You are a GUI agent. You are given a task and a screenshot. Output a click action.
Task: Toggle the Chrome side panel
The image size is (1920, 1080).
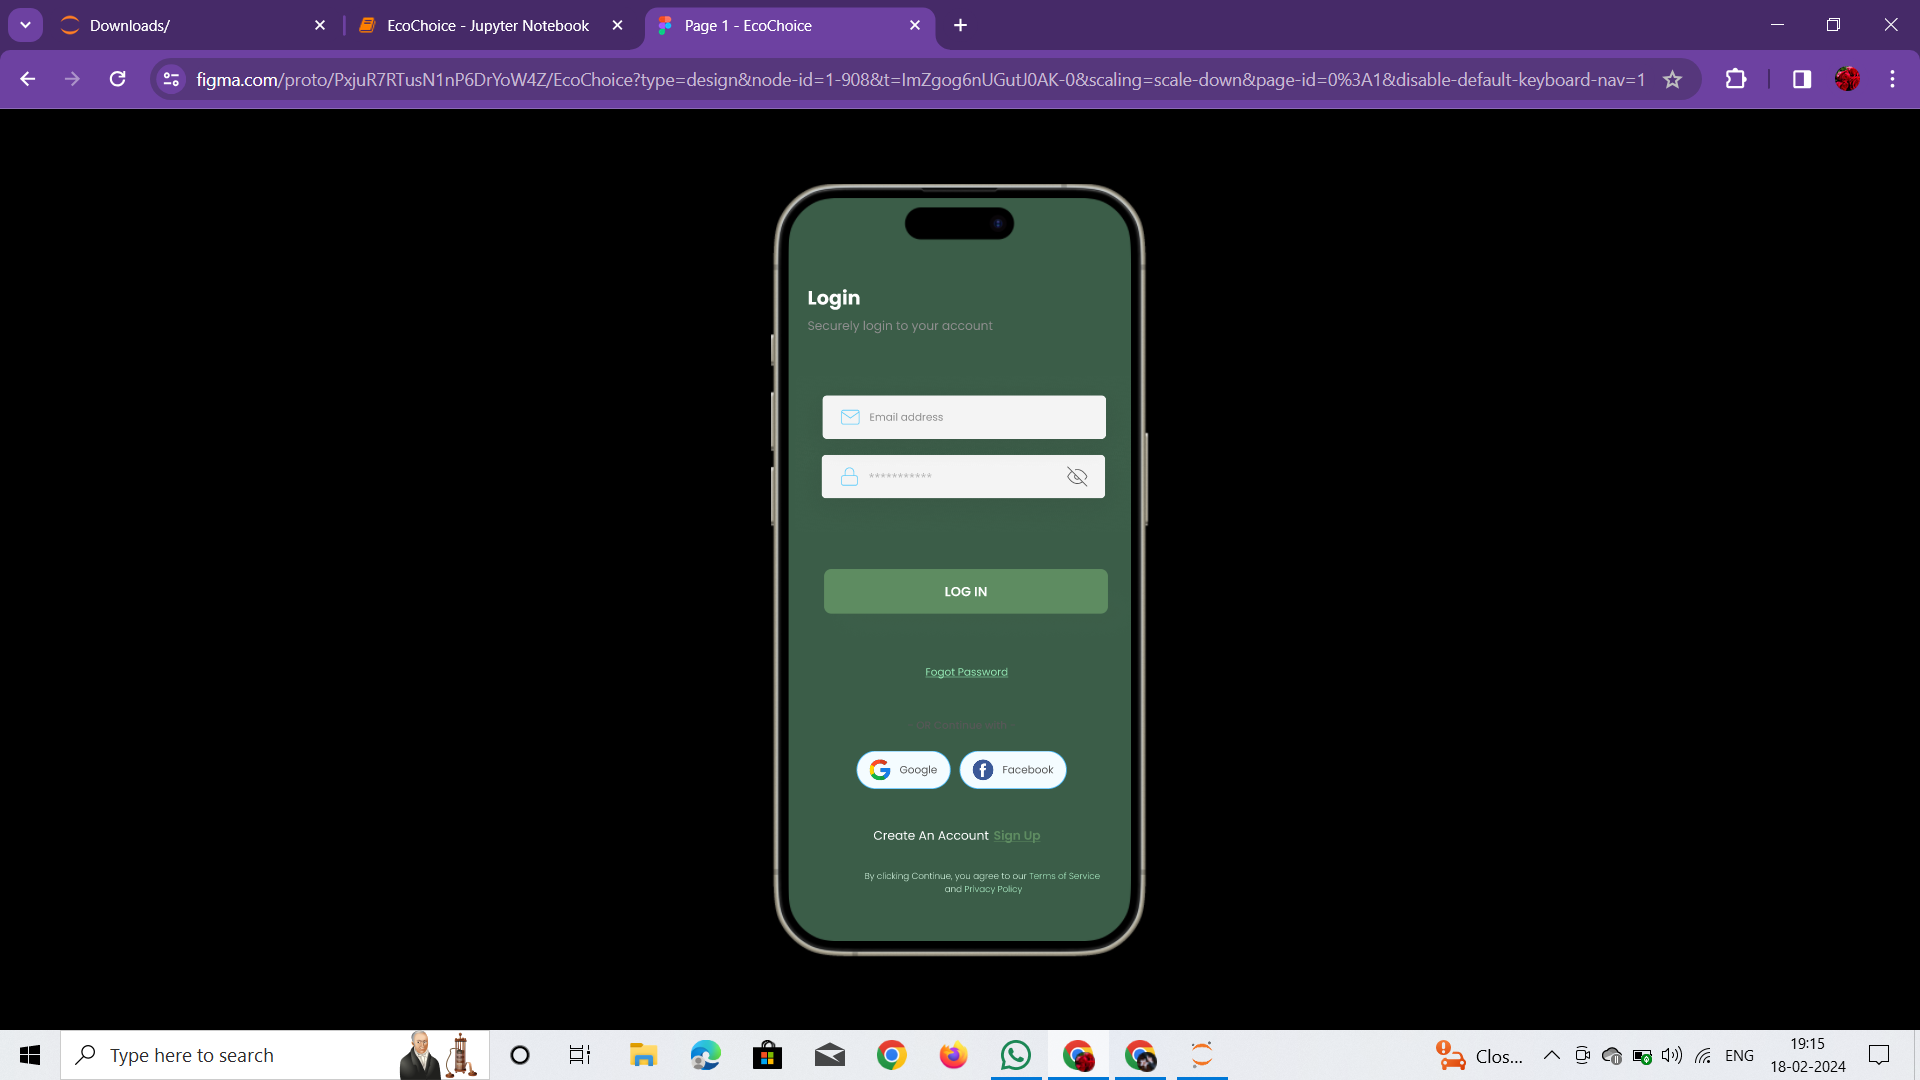coord(1801,80)
